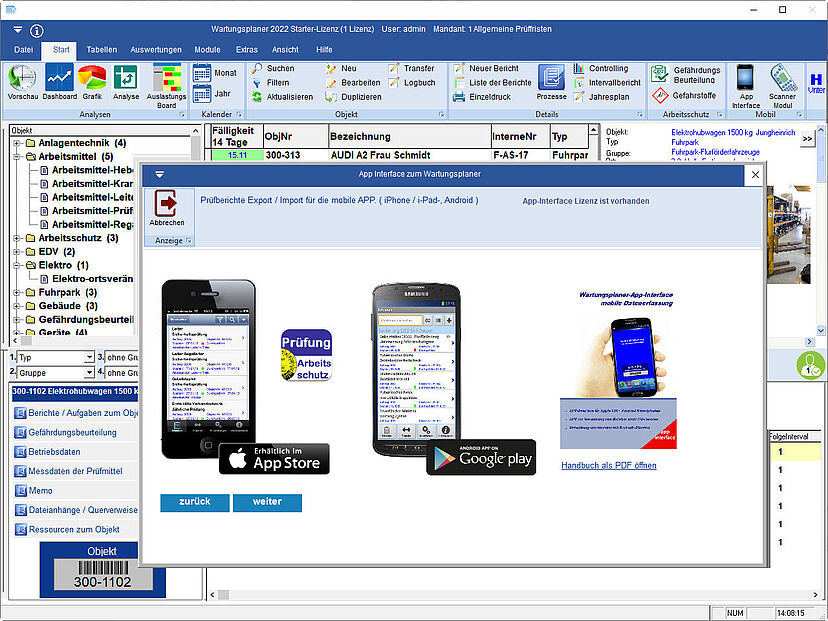Click Duplizieren in the Objekt group
The width and height of the screenshot is (828, 621).
coord(354,97)
